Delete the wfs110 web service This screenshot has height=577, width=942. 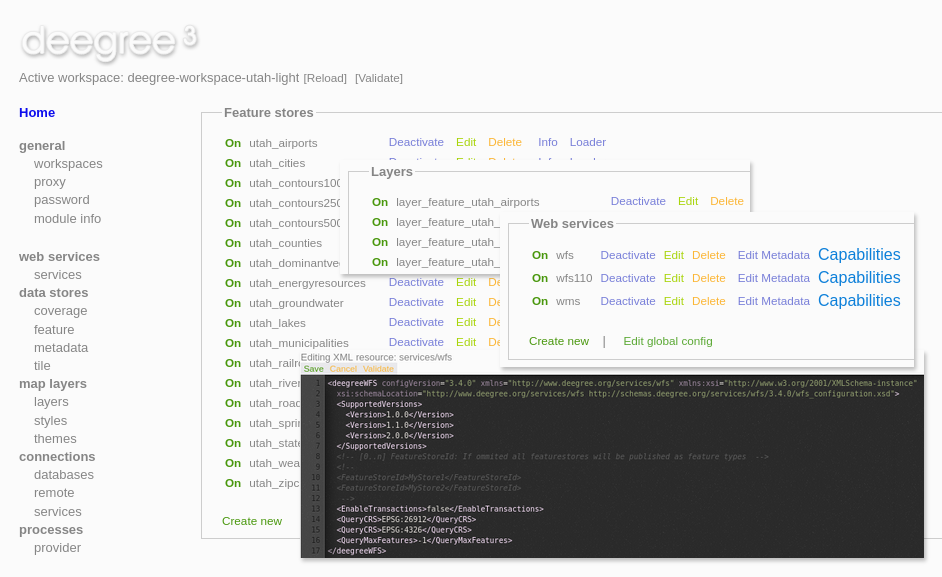pyautogui.click(x=709, y=278)
